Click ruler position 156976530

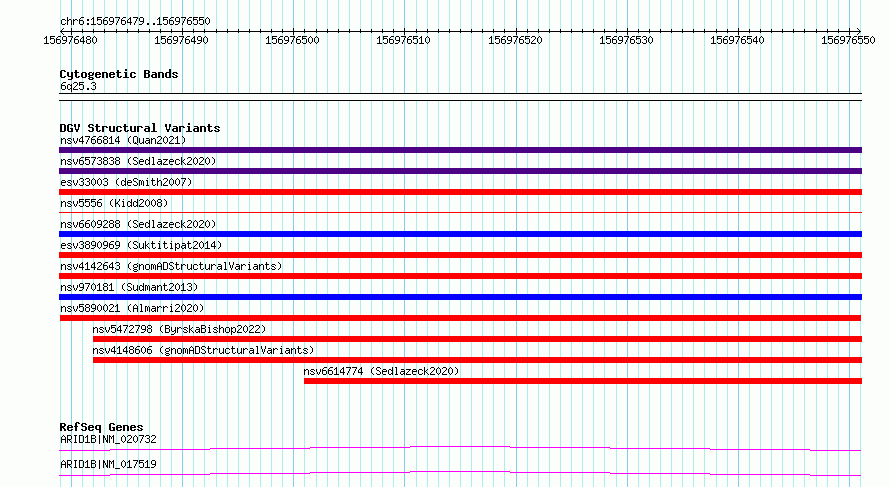pos(626,40)
